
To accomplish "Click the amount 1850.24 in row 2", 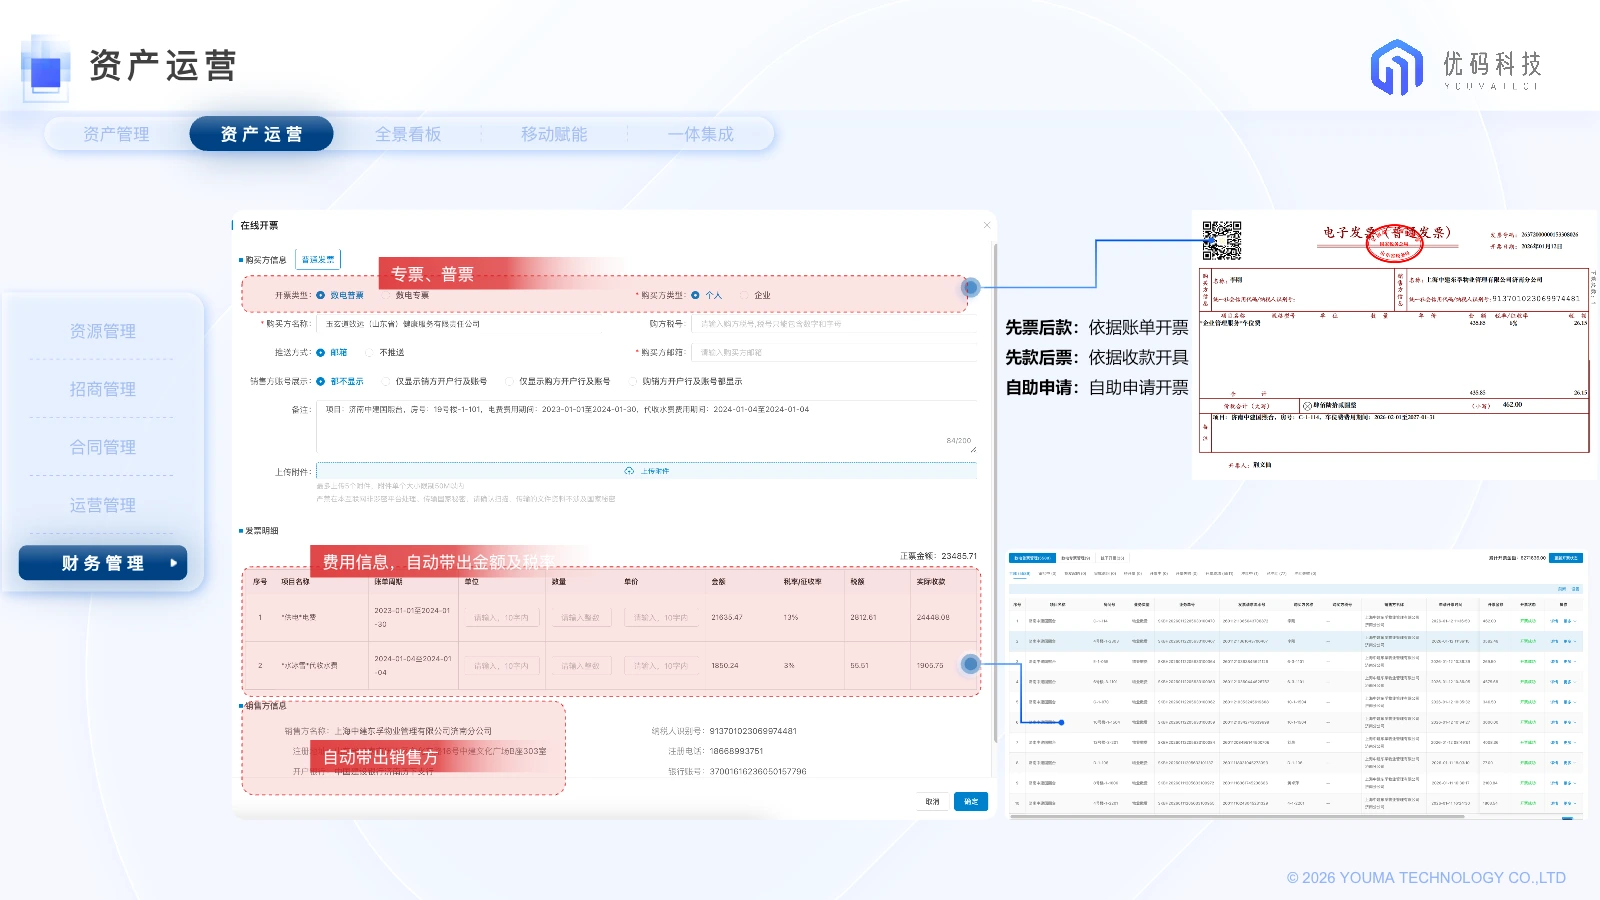I will click(x=725, y=665).
